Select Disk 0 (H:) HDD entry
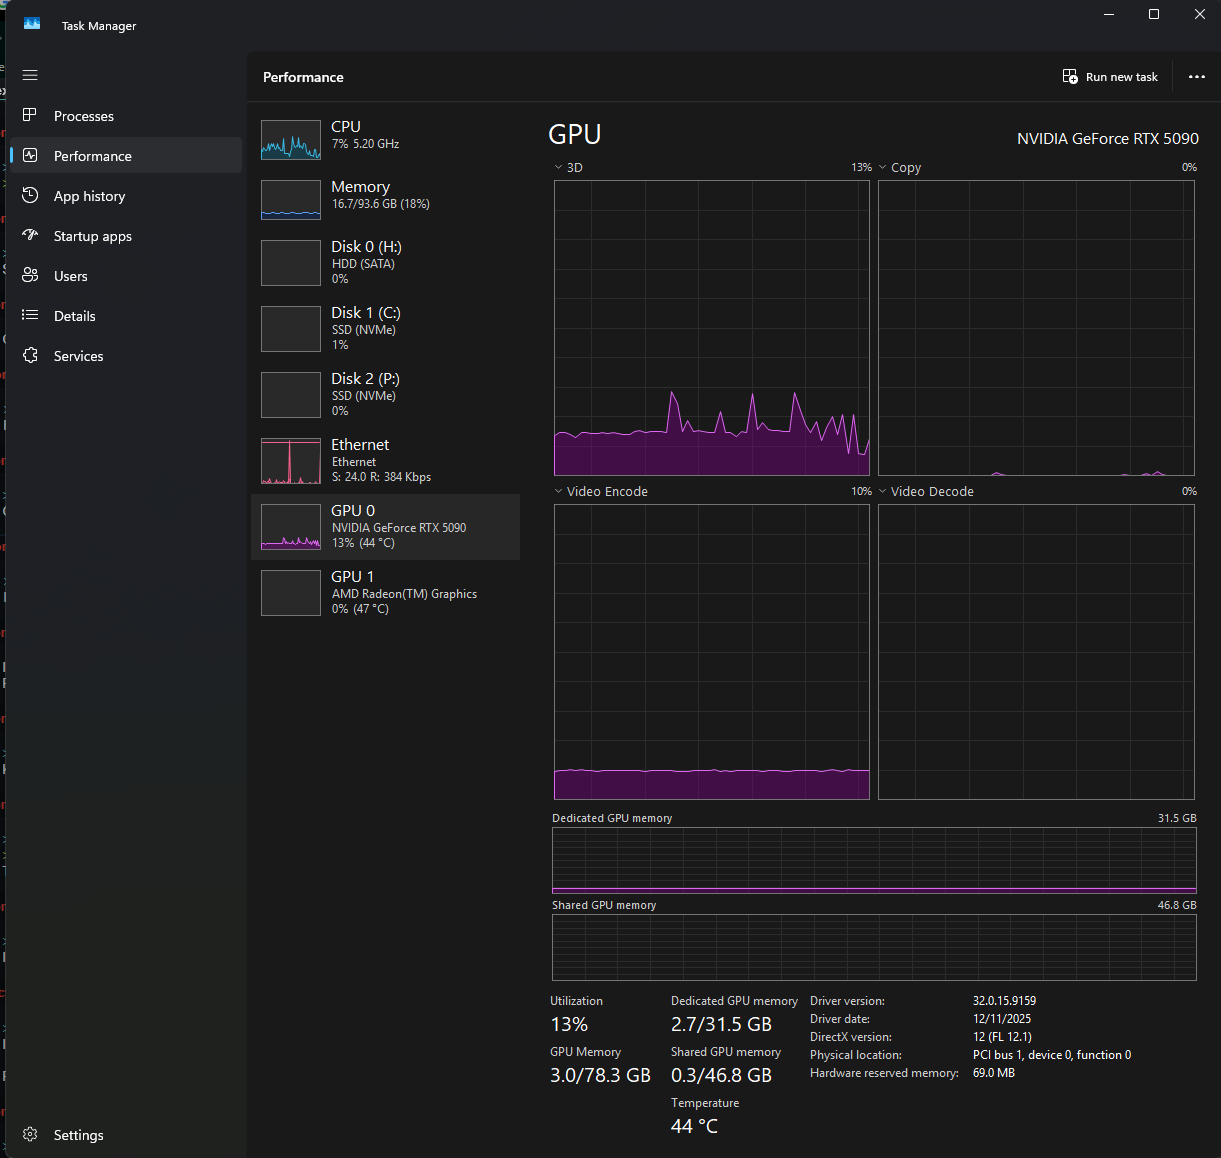 click(385, 264)
